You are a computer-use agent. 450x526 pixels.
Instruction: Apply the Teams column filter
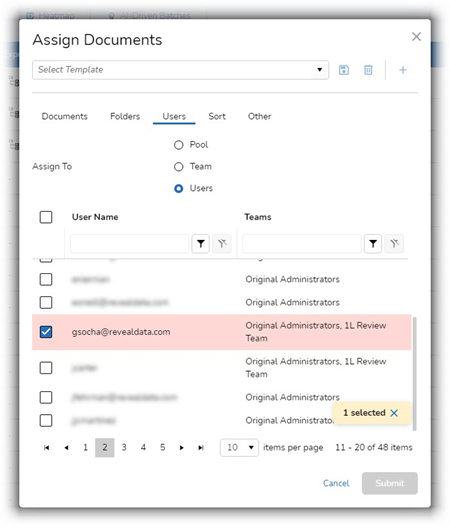point(373,244)
